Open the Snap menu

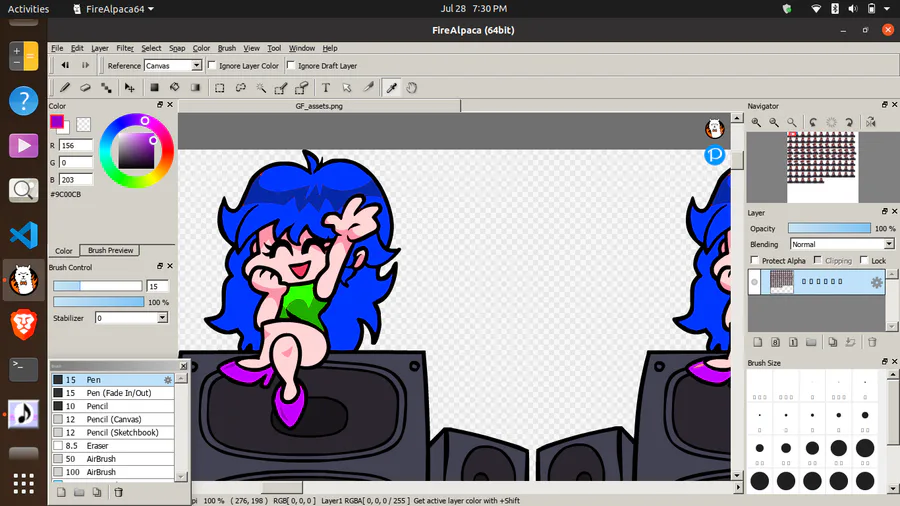[177, 48]
